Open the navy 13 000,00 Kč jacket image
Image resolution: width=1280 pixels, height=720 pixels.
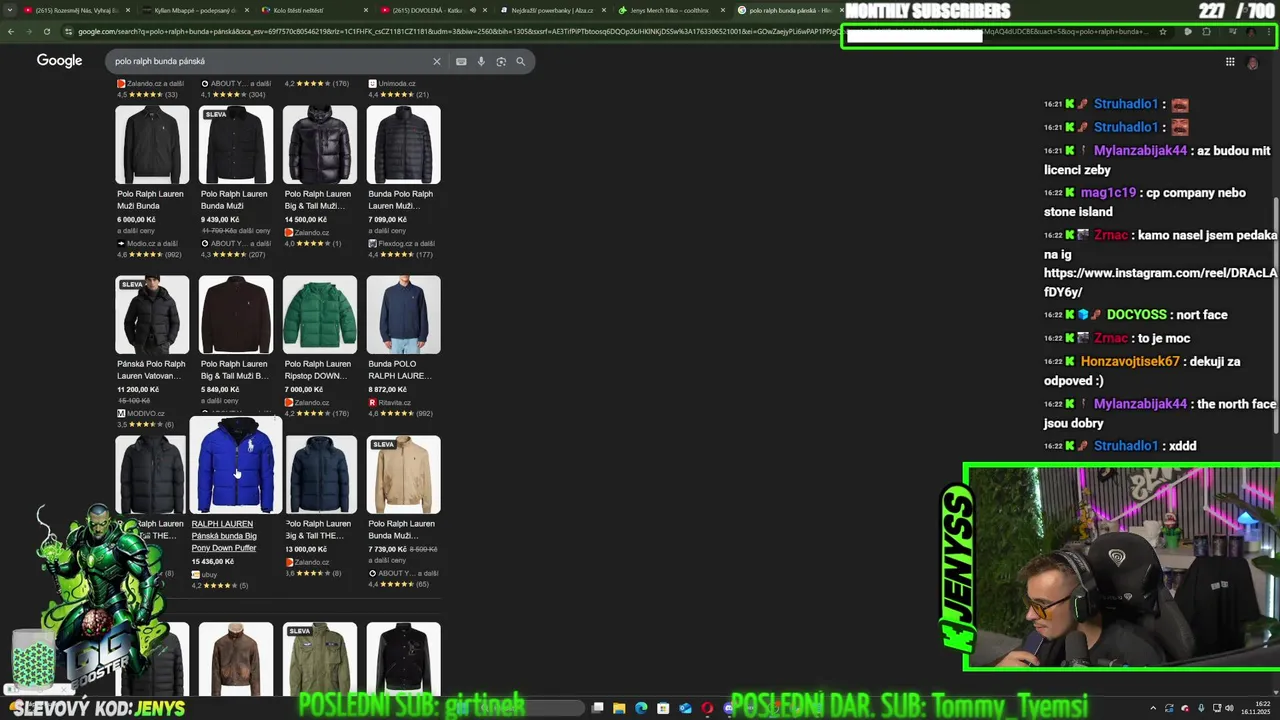(x=320, y=475)
